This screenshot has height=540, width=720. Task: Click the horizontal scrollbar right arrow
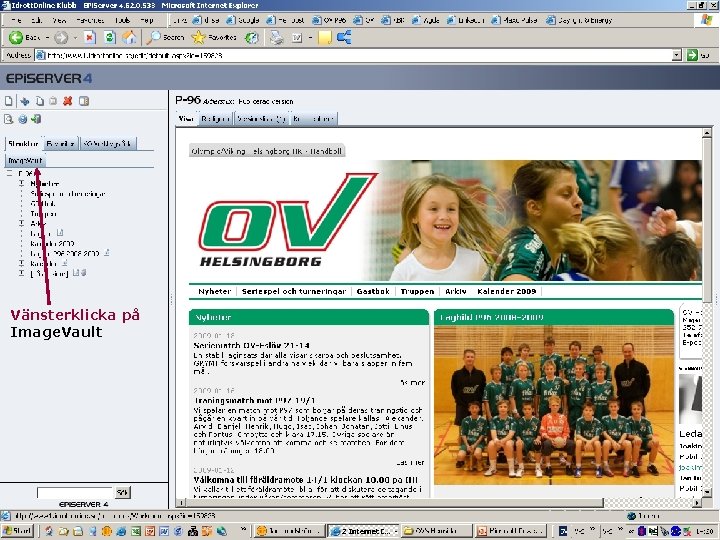697,503
